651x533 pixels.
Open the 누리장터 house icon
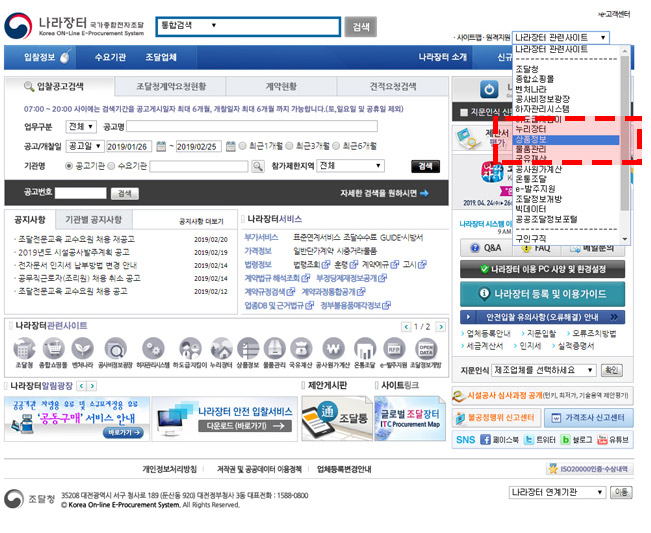pos(221,348)
